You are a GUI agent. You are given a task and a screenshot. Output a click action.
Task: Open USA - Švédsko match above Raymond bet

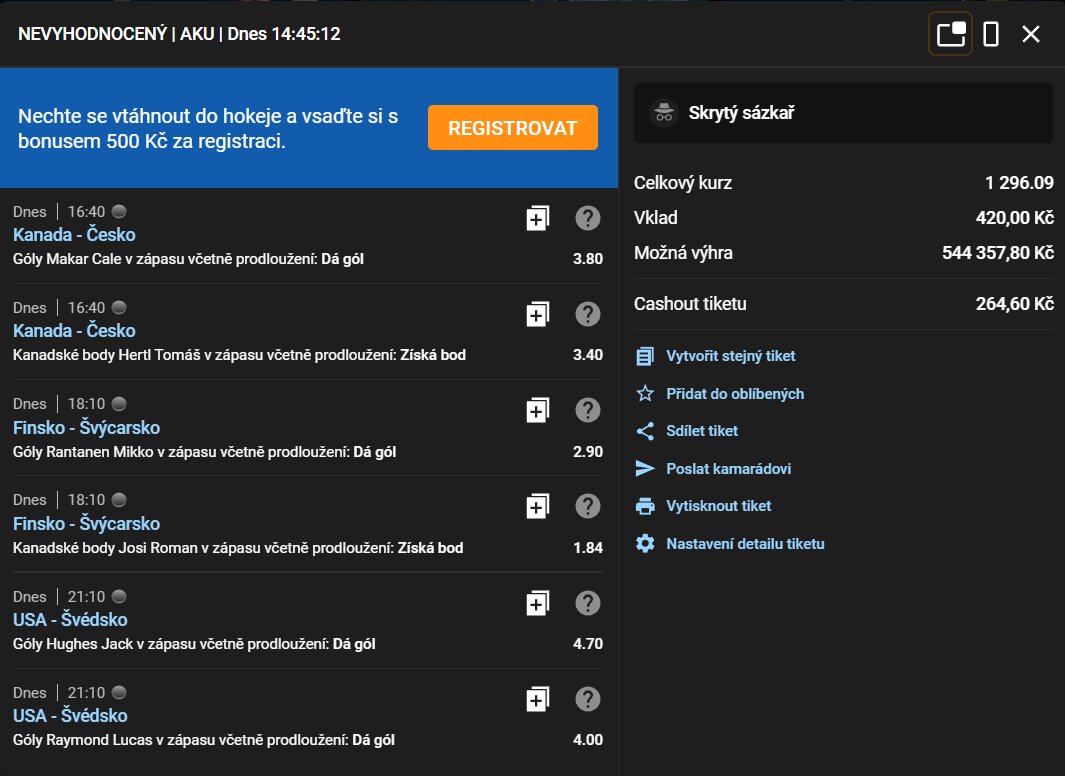[70, 716]
